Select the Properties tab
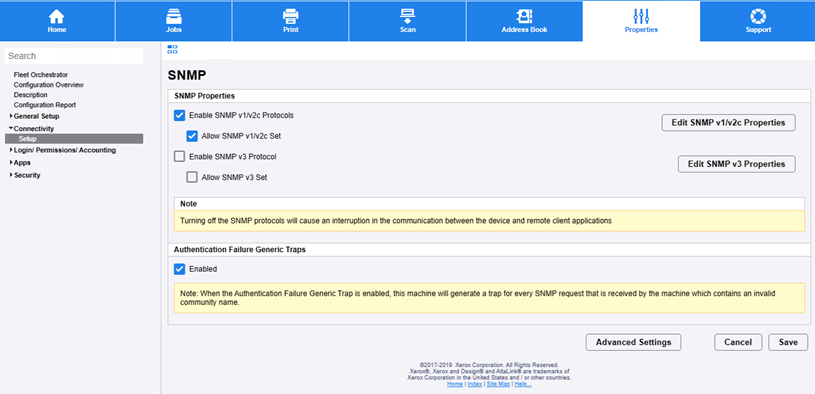This screenshot has width=815, height=394. [x=641, y=21]
